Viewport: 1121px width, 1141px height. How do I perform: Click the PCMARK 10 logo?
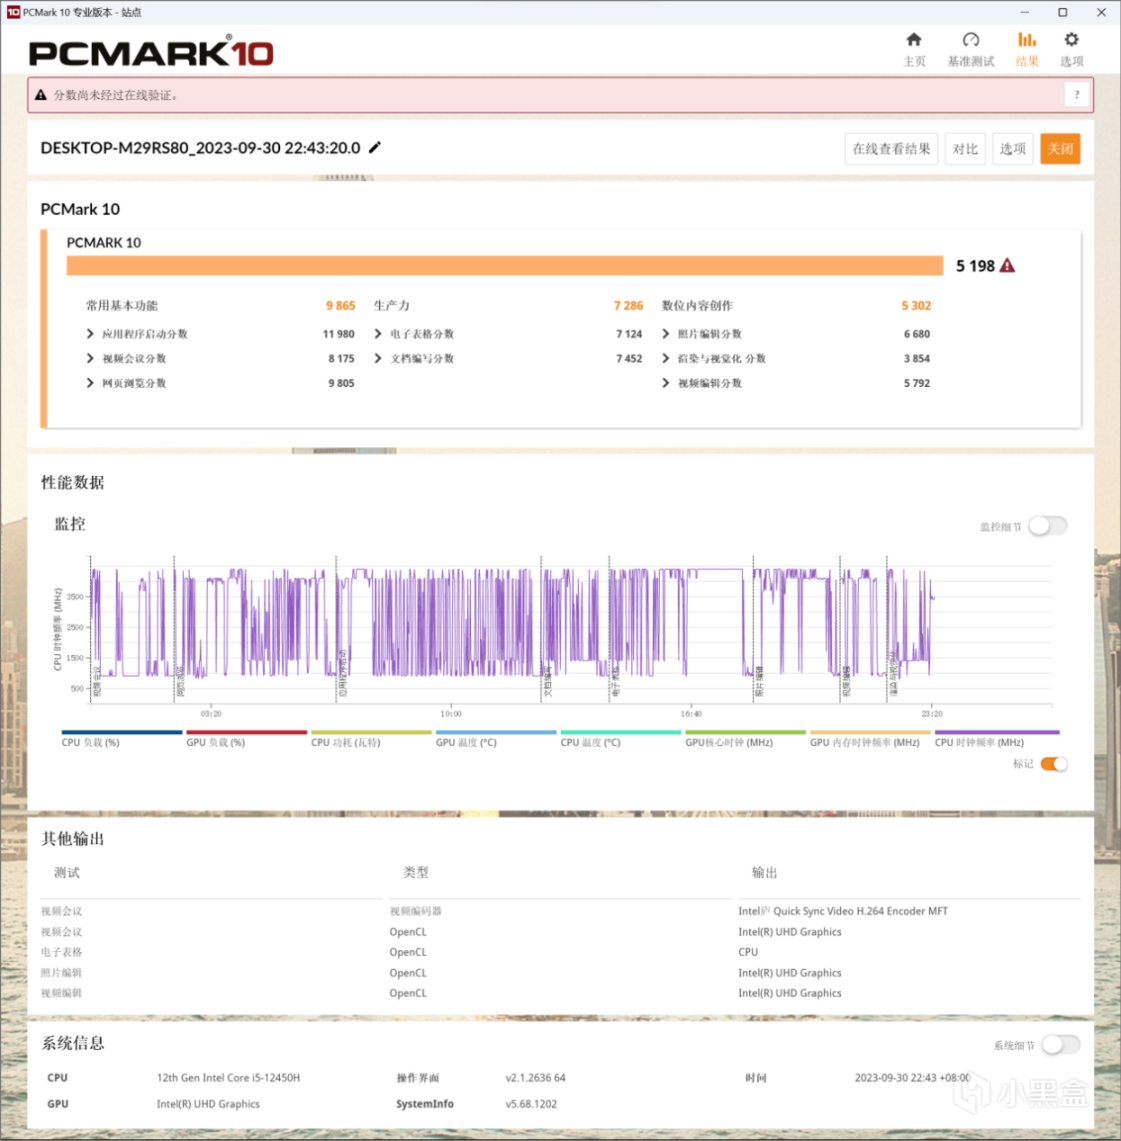(x=151, y=52)
